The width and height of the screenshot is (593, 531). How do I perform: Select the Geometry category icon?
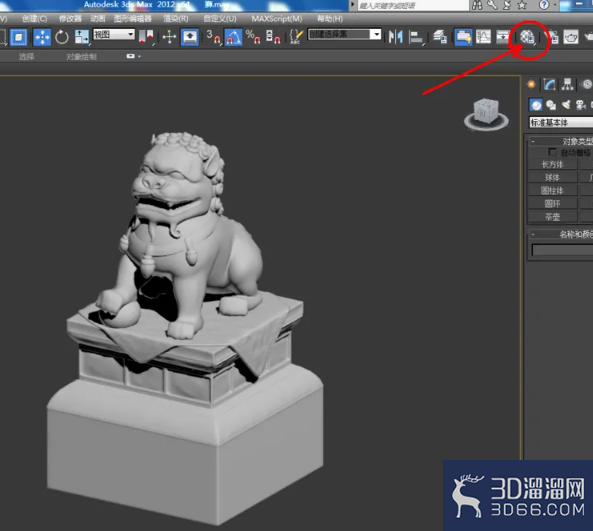click(x=536, y=105)
